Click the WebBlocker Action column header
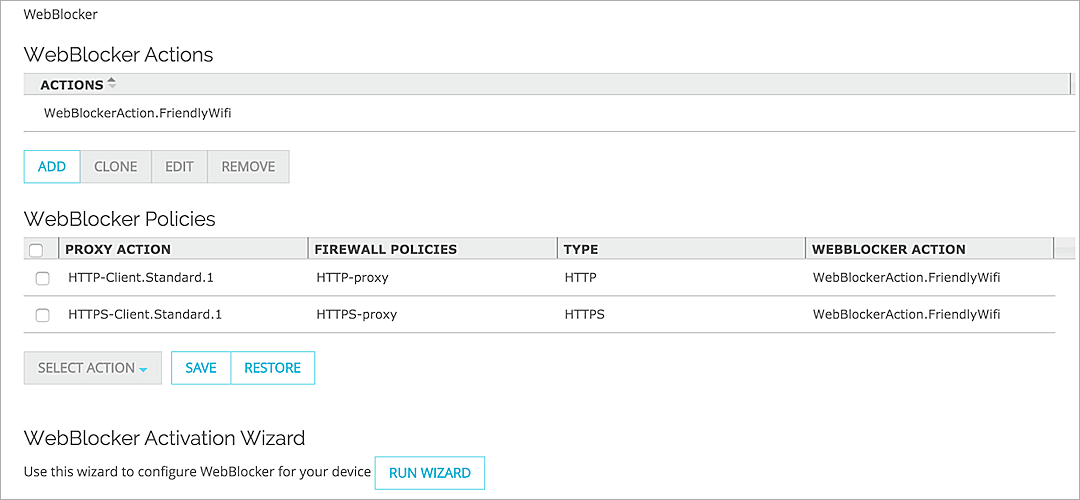1080x500 pixels. pyautogui.click(x=888, y=249)
